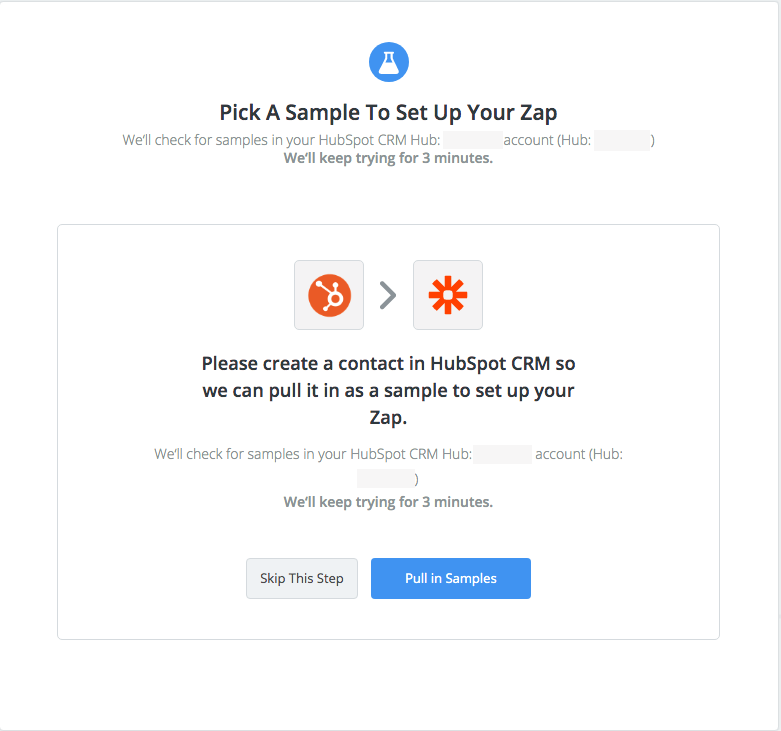
Task: Select the Zapier asterisk logo tile
Action: tap(448, 295)
